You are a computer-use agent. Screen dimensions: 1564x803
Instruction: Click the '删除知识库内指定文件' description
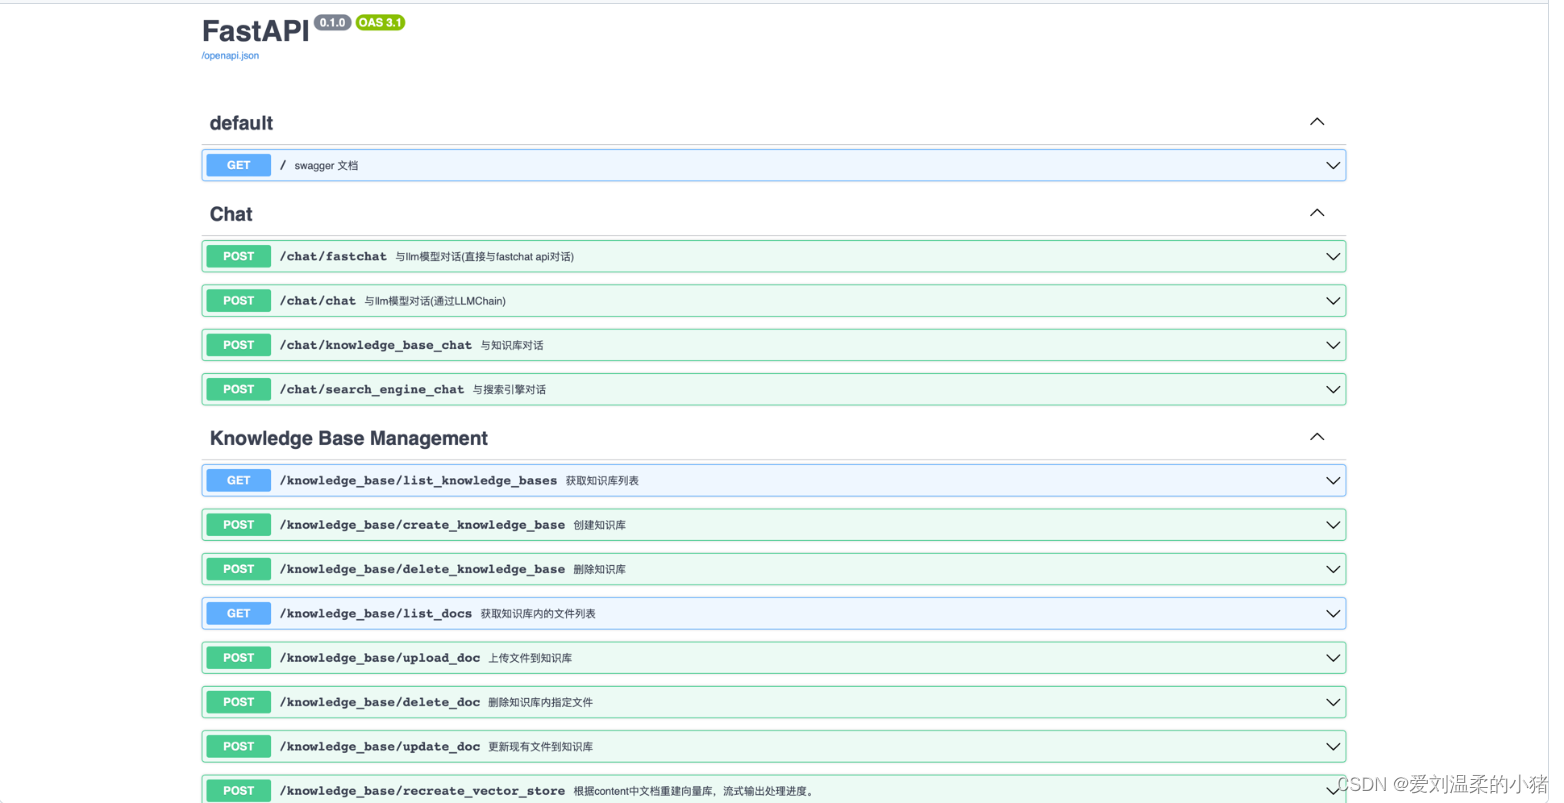pyautogui.click(x=540, y=702)
